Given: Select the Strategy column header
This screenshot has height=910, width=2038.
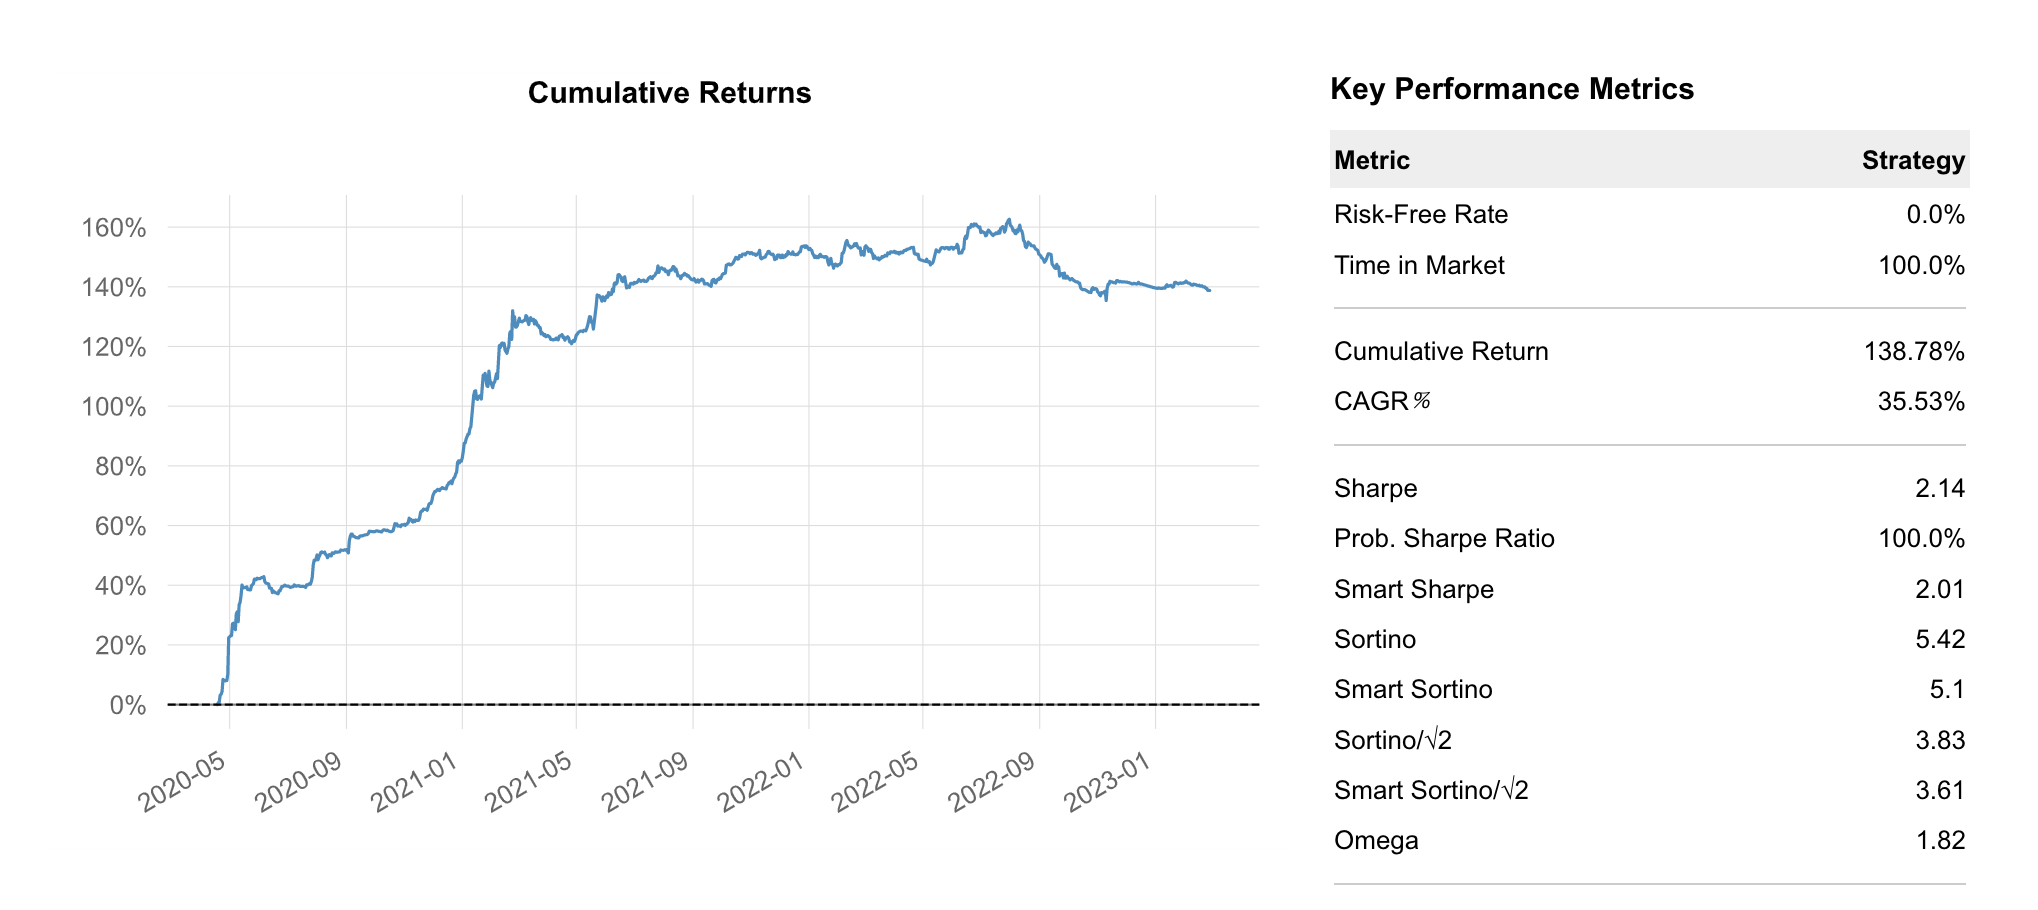Looking at the screenshot, I should tap(1912, 160).
